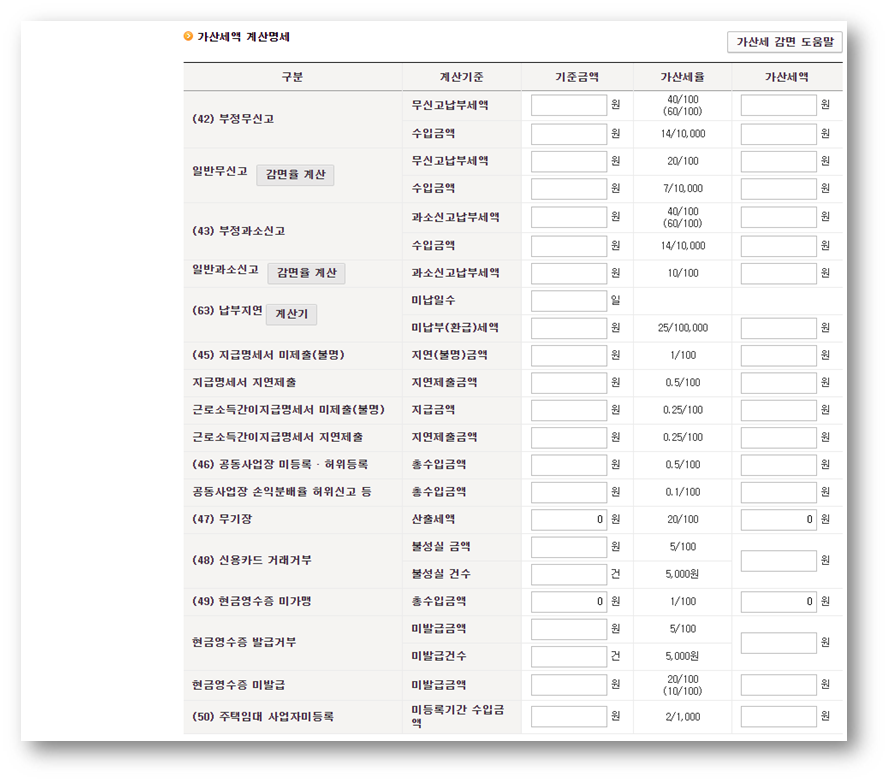Focus 가산세액 field for 주택임대 사업자미등록
Image resolution: width=889 pixels, height=783 pixels.
click(778, 717)
